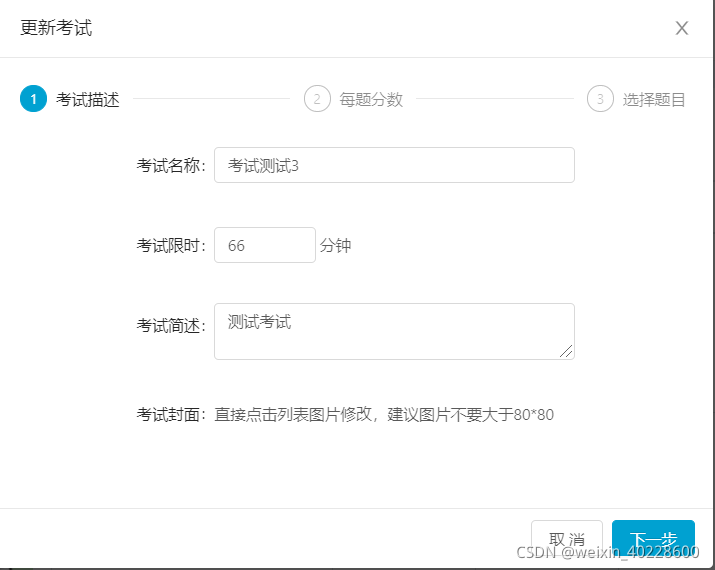The width and height of the screenshot is (715, 570).
Task: Go to step 3 circle icon
Action: [x=600, y=98]
